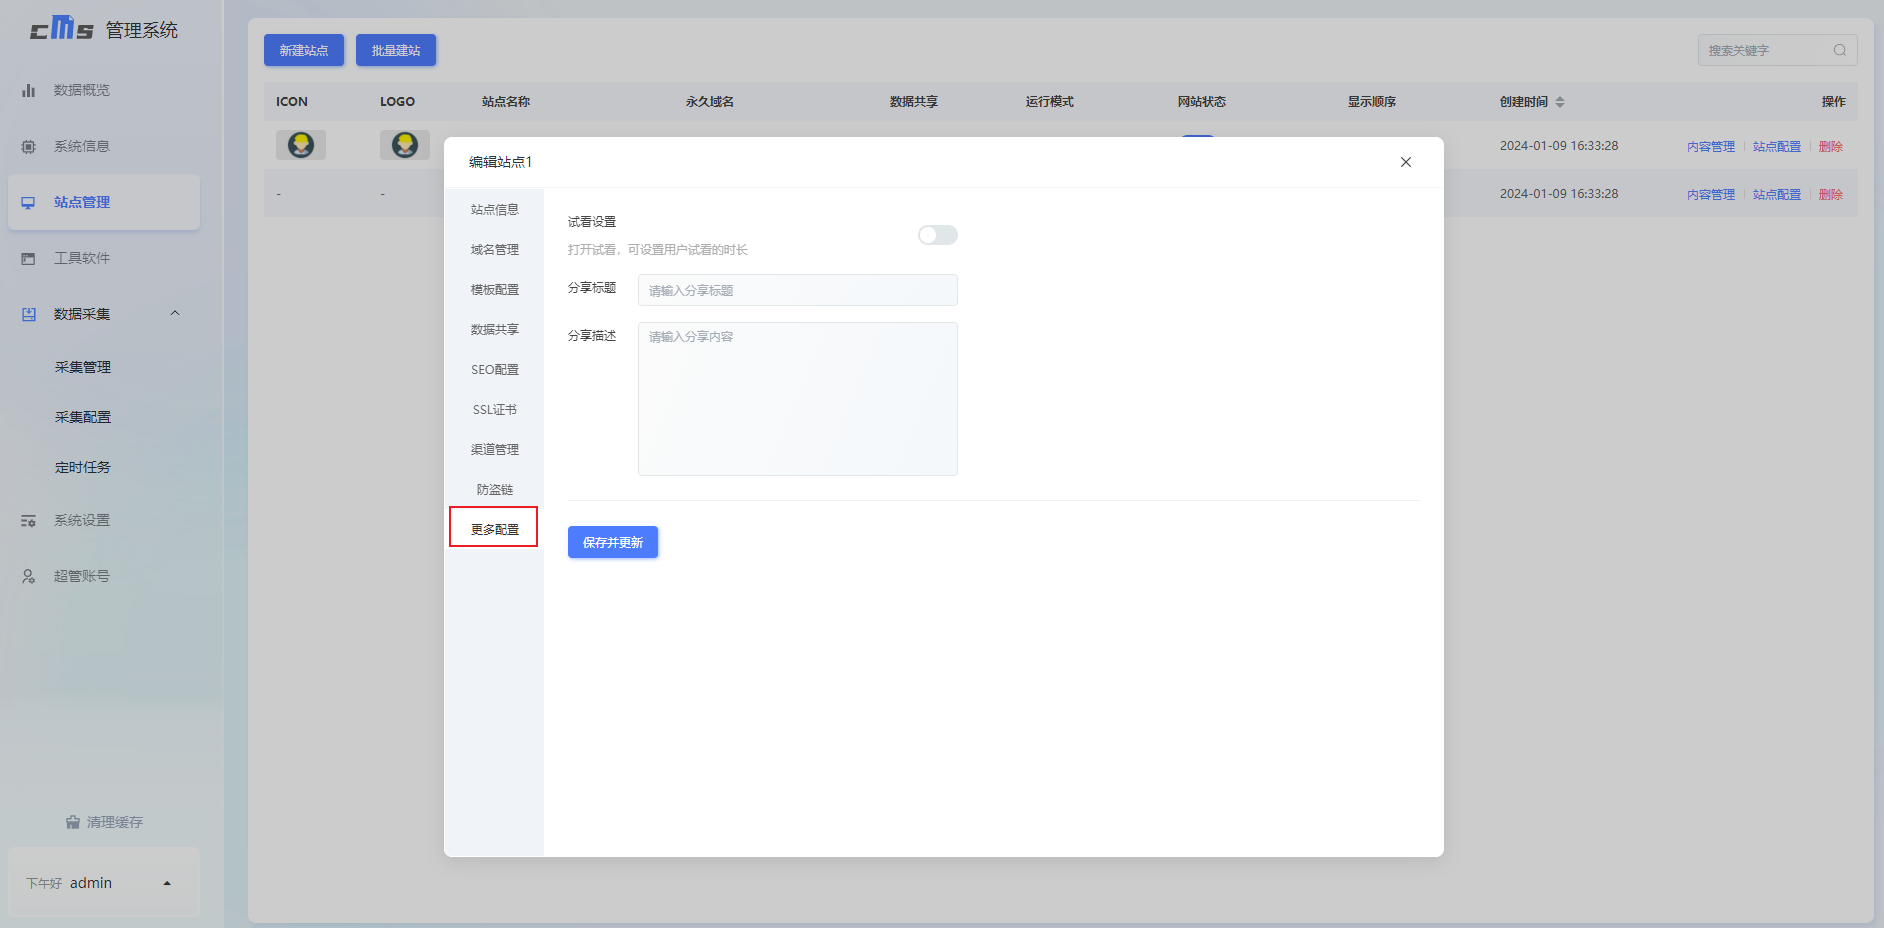Open 工具软件 in sidebar
The height and width of the screenshot is (928, 1884).
[104, 258]
